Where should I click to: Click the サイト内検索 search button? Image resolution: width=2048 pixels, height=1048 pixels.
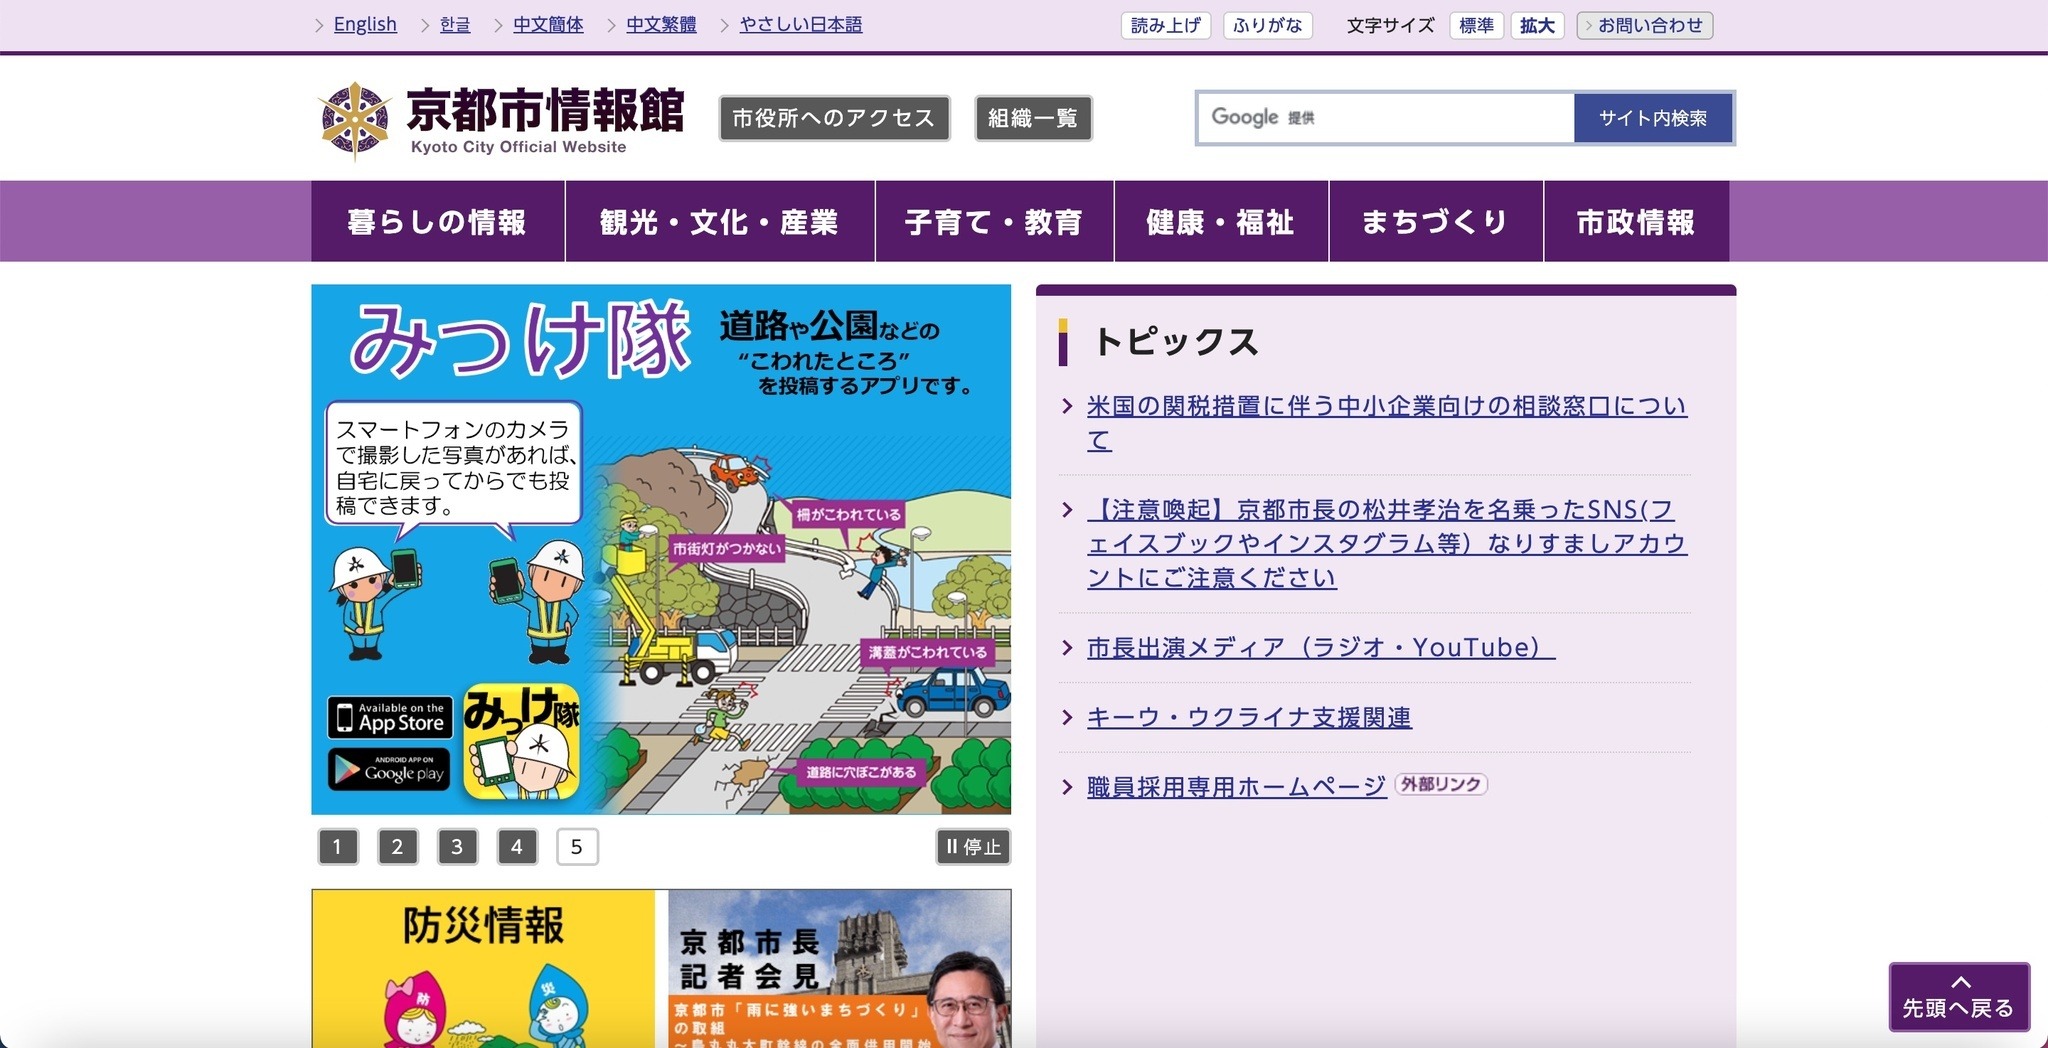click(1655, 117)
